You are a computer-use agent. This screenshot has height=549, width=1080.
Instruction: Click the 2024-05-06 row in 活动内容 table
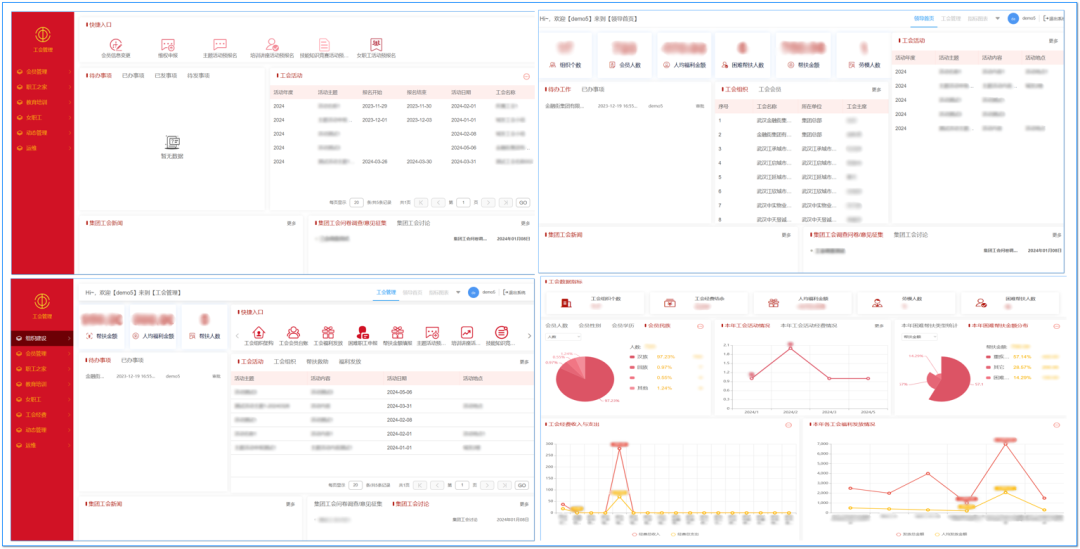pos(382,391)
